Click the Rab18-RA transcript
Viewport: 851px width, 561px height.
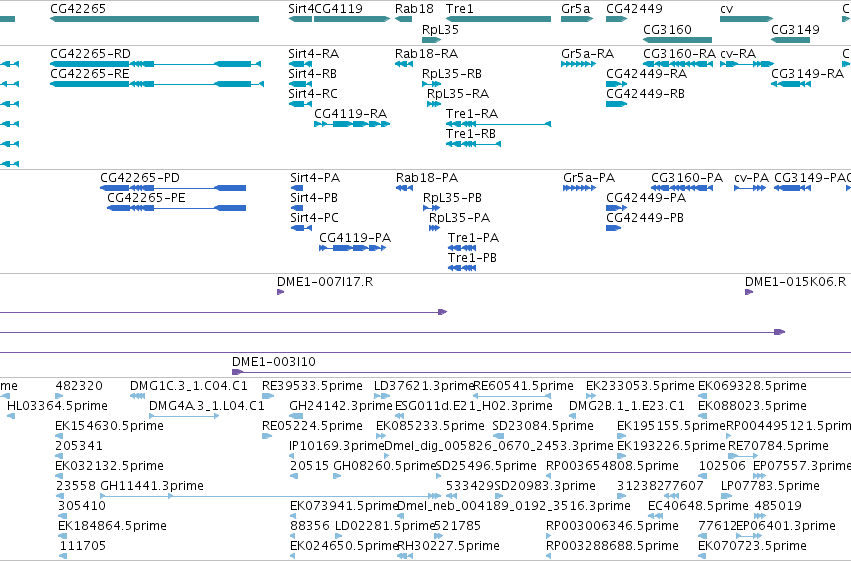point(404,64)
